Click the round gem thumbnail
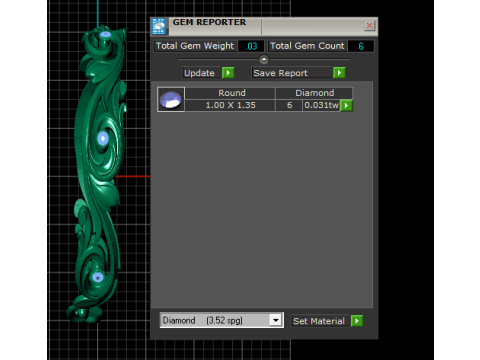The image size is (480, 360). 171,99
